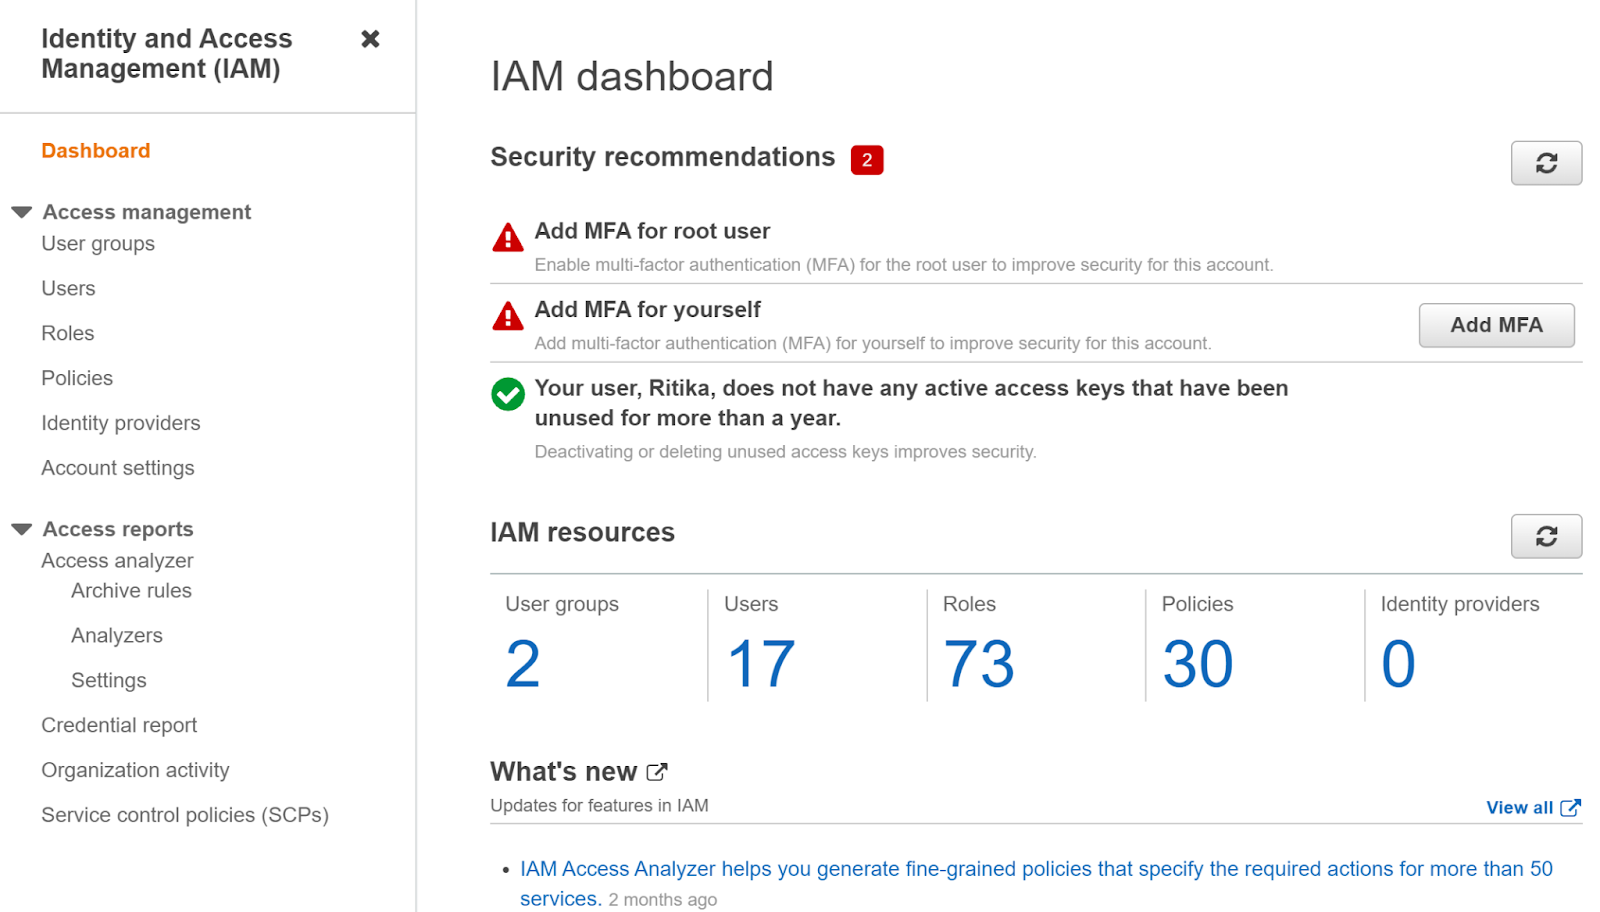This screenshot has height=912, width=1600.
Task: Select Credential report in sidebar
Action: (119, 726)
